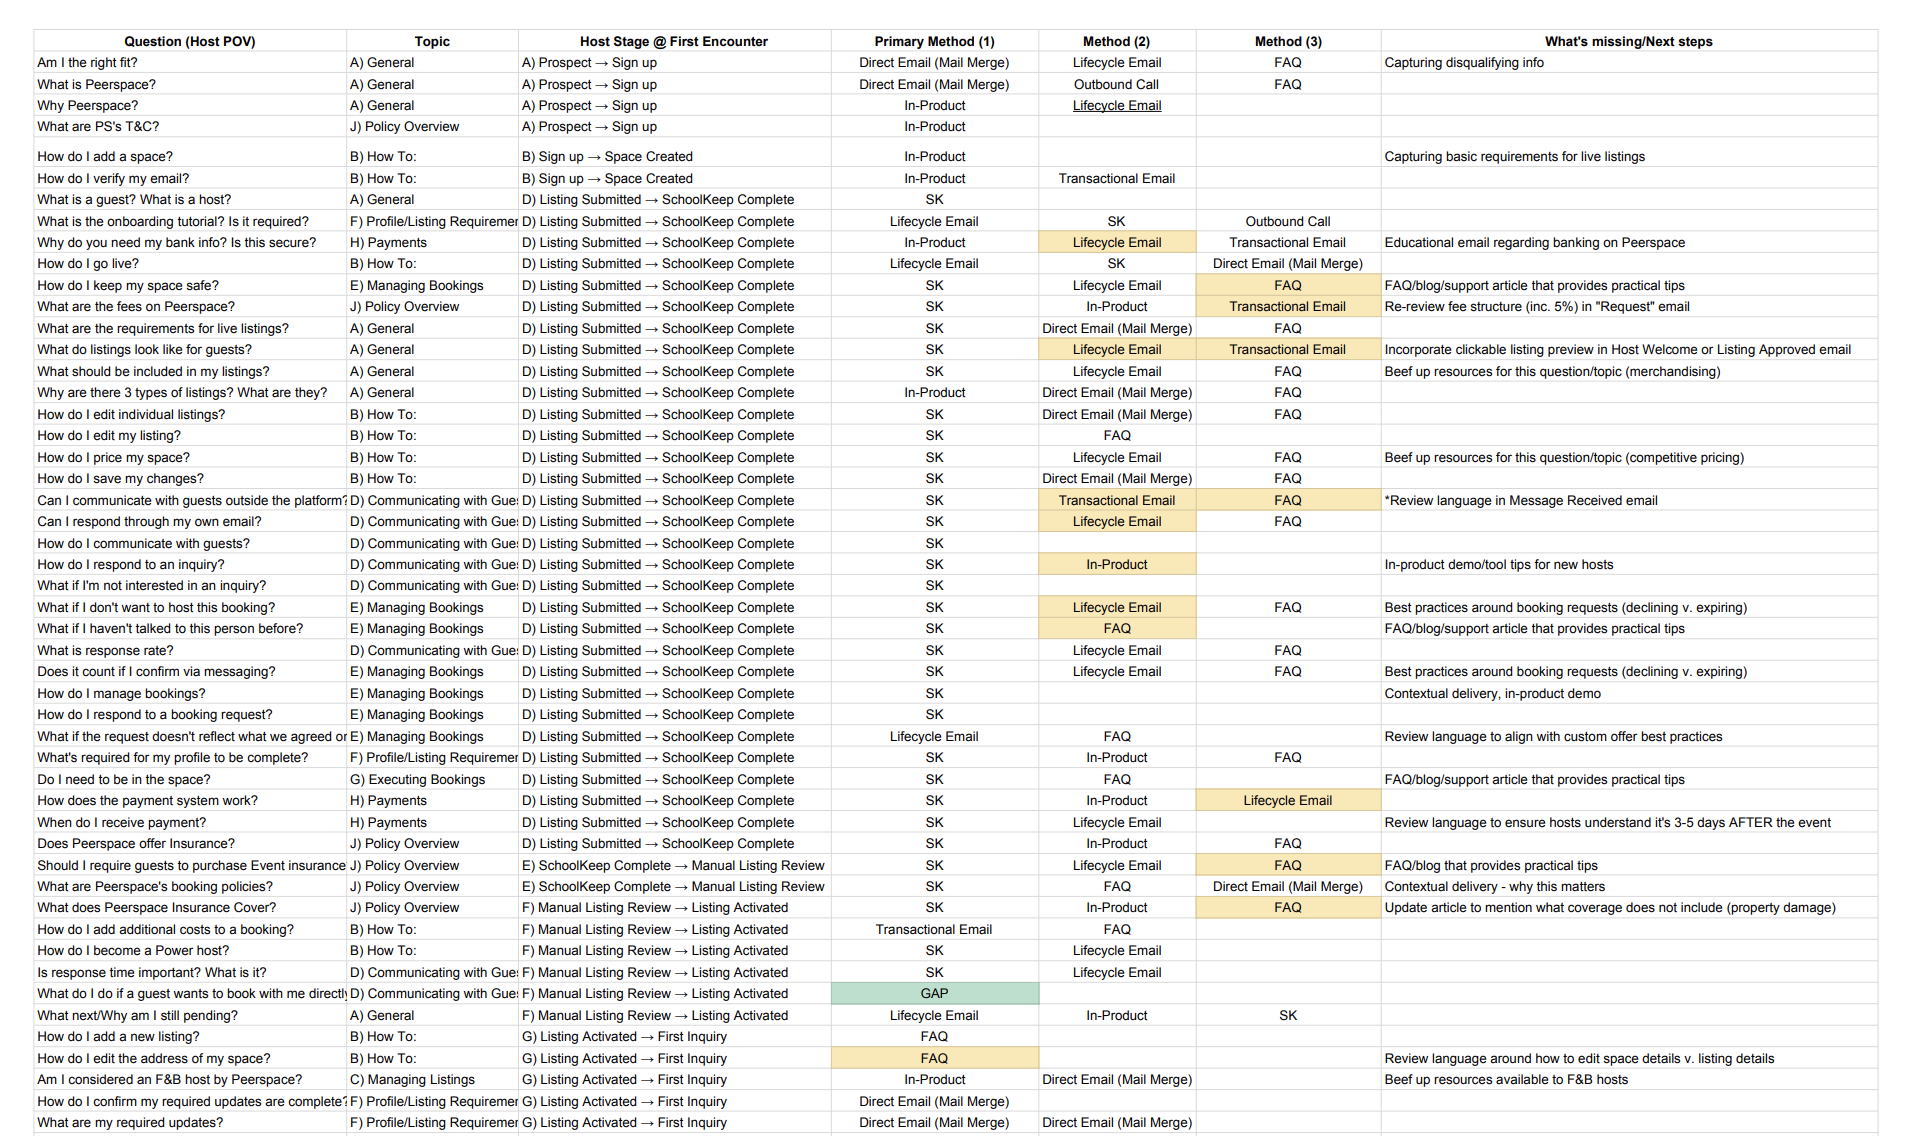1912x1136 pixels.
Task: Select 'Transactional Email' in additional costs row
Action: [x=934, y=930]
